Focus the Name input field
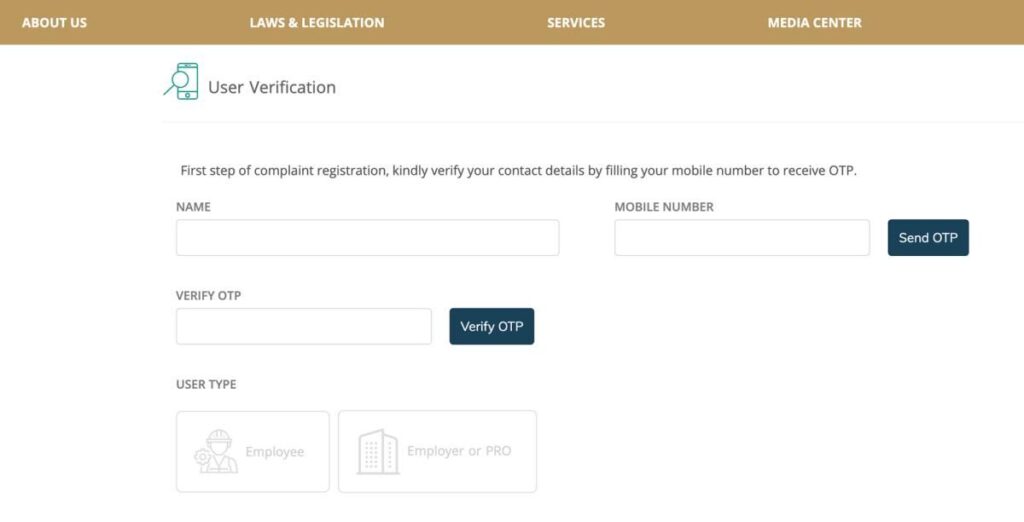Image resolution: width=1024 pixels, height=522 pixels. pyautogui.click(x=367, y=238)
